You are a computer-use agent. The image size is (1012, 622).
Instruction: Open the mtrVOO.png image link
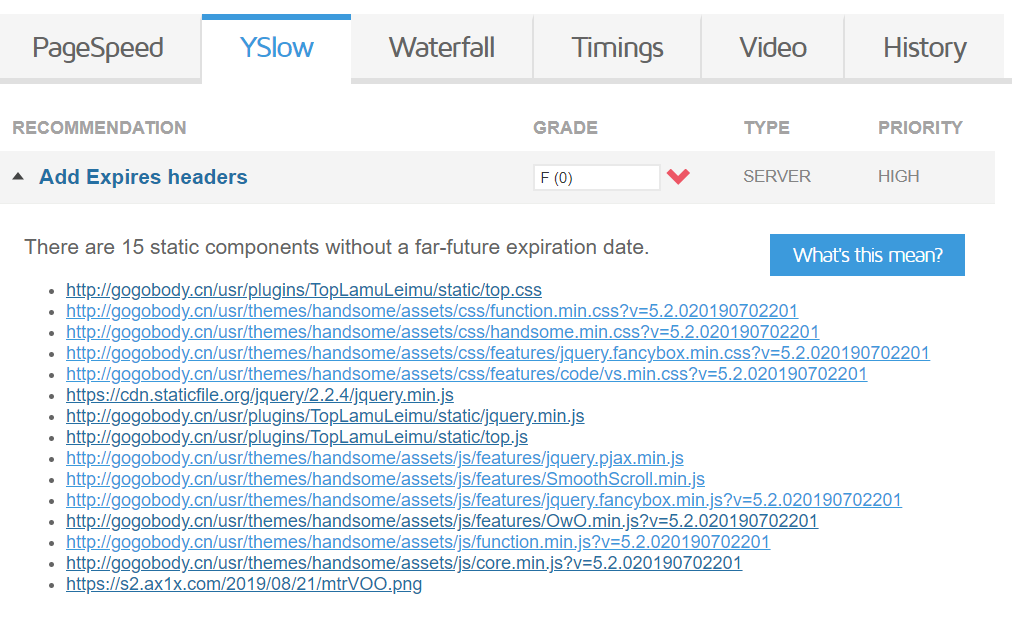(x=244, y=584)
